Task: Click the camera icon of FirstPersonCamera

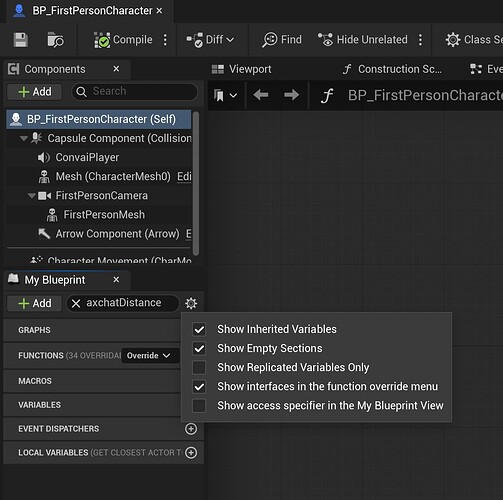Action: [x=44, y=196]
